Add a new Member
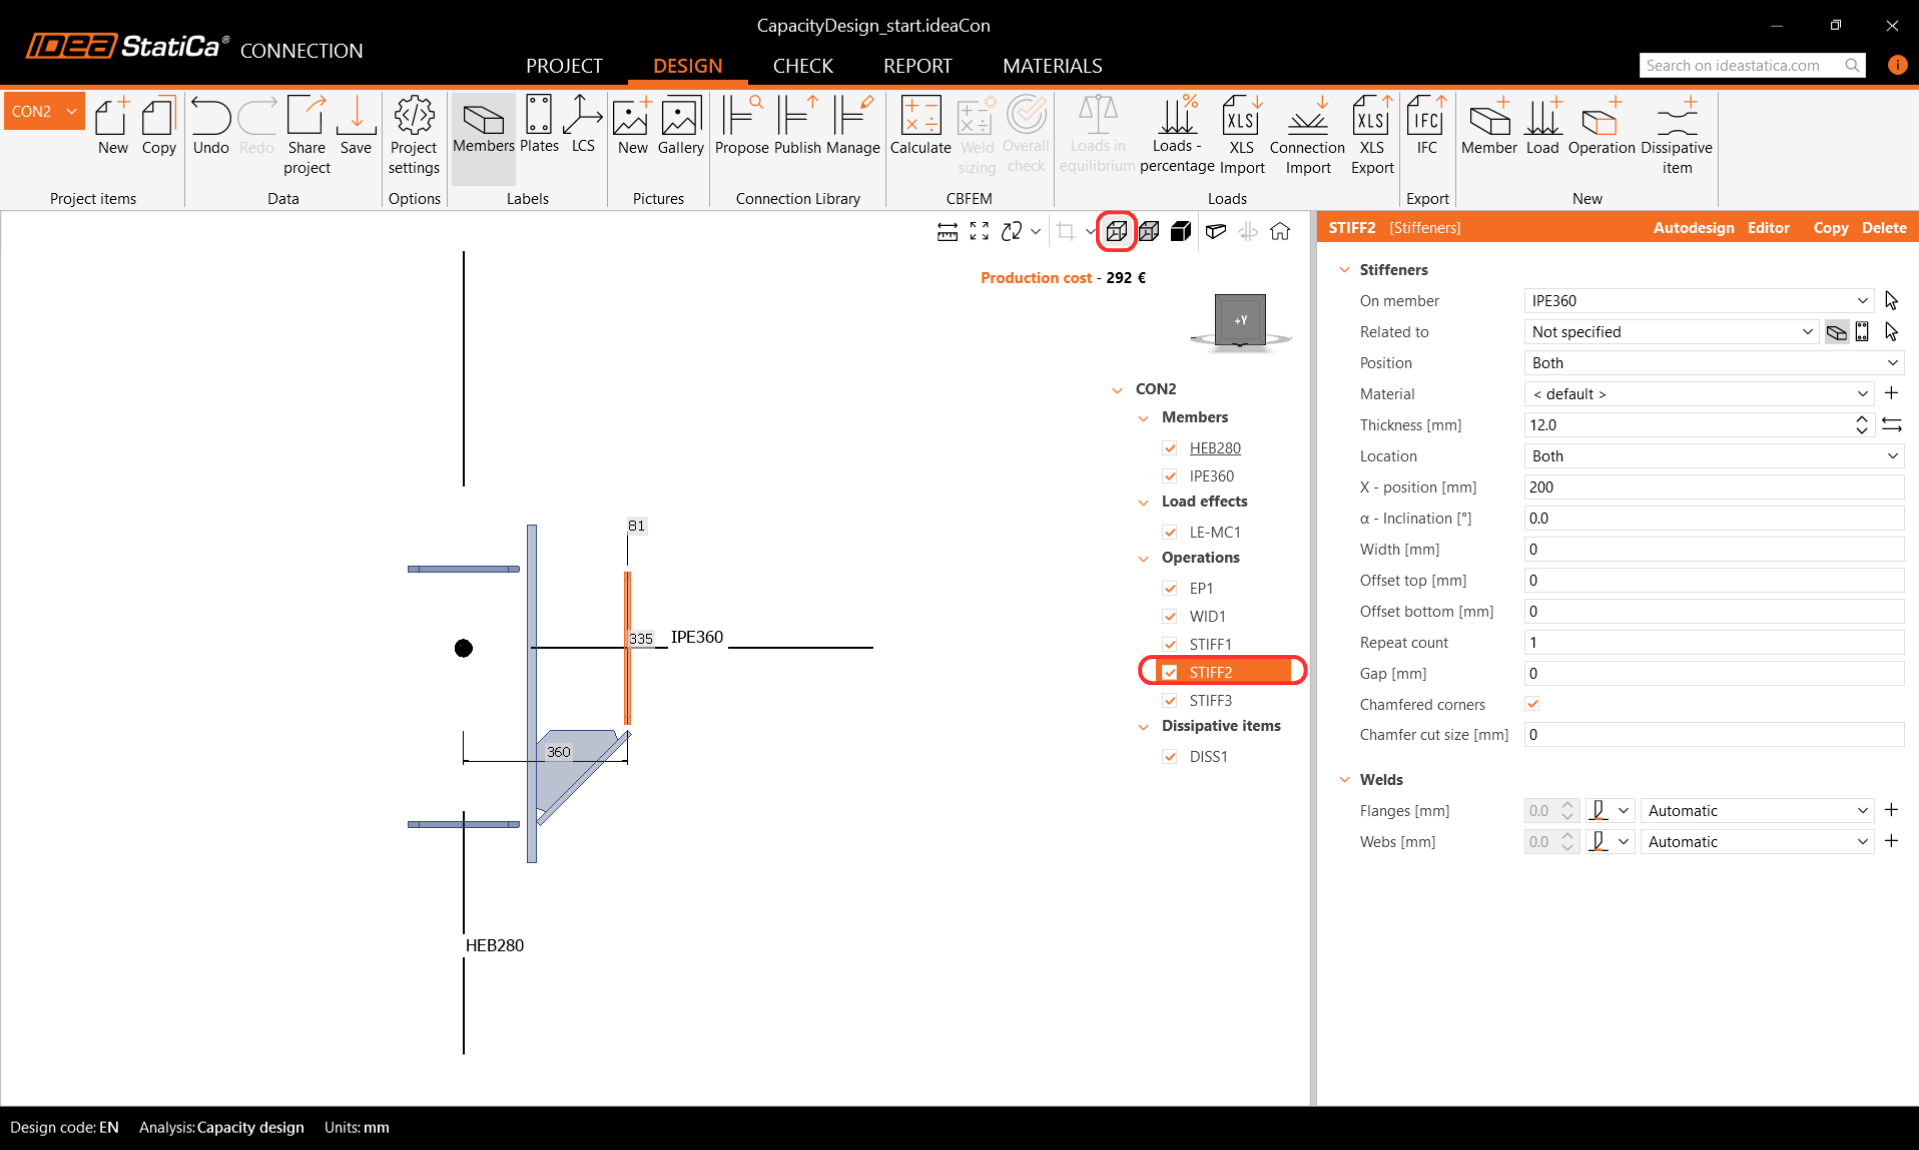 (1488, 126)
